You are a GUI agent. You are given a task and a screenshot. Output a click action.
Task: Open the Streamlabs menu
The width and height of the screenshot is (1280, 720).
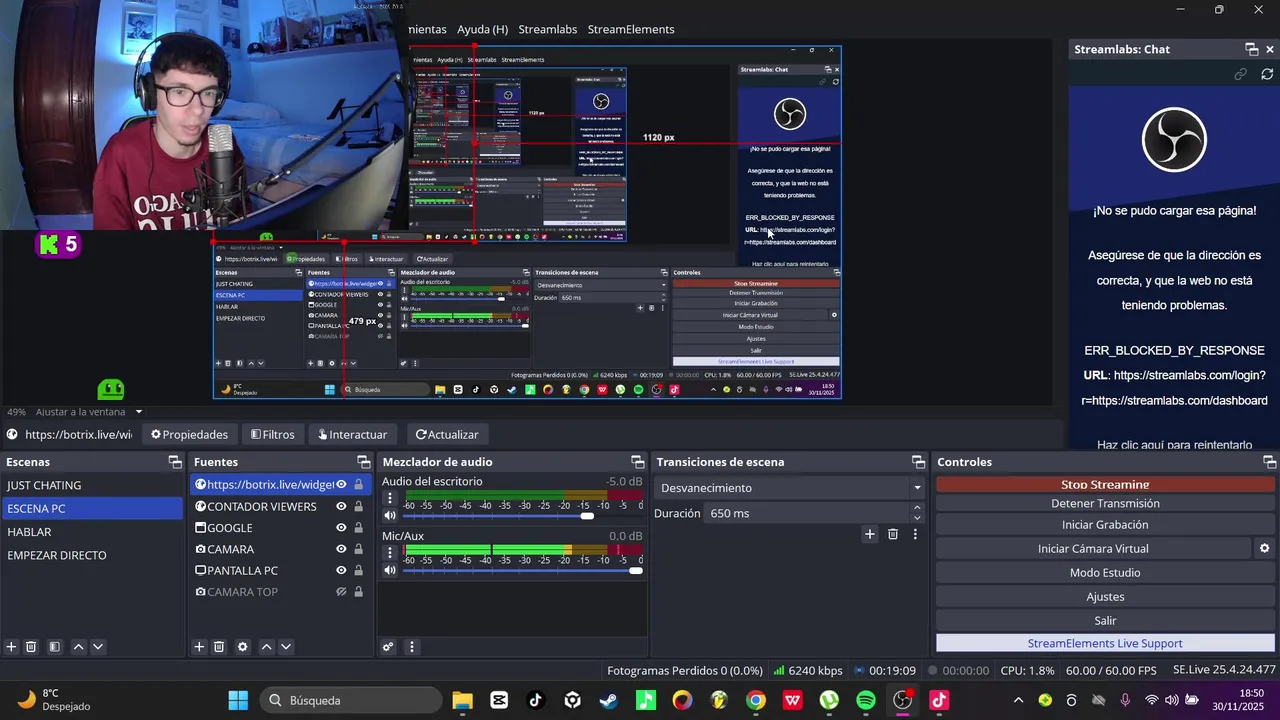coord(547,29)
